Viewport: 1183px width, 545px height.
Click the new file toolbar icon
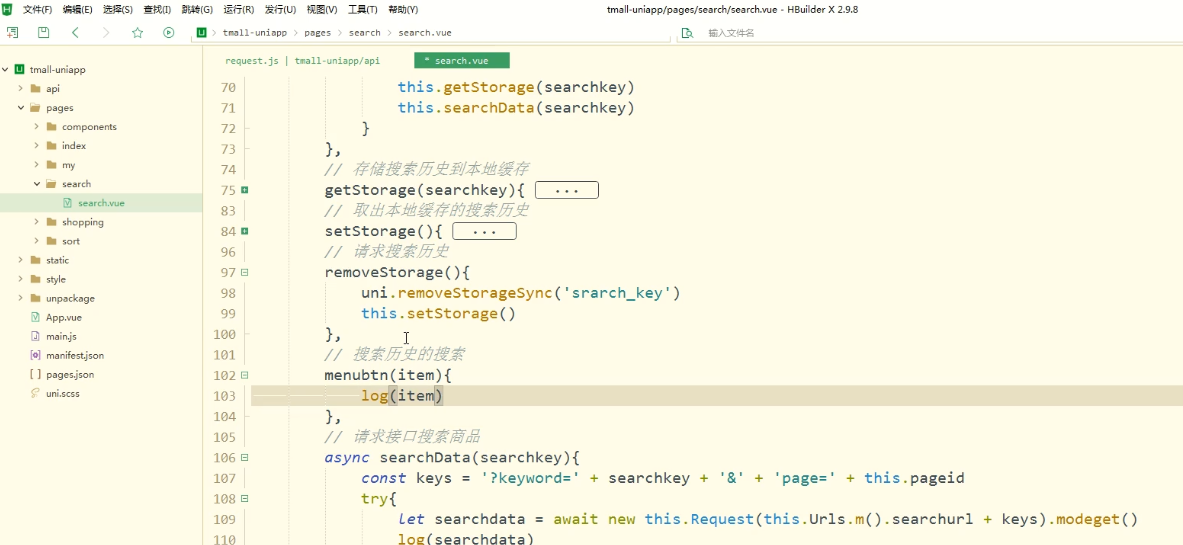tap(12, 32)
